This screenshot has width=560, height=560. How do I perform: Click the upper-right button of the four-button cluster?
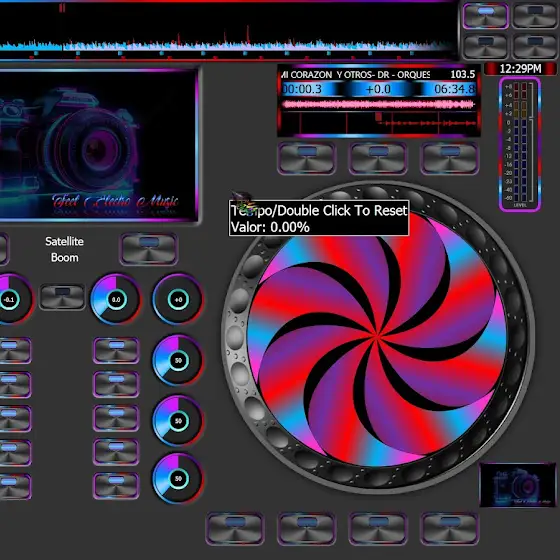click(535, 16)
